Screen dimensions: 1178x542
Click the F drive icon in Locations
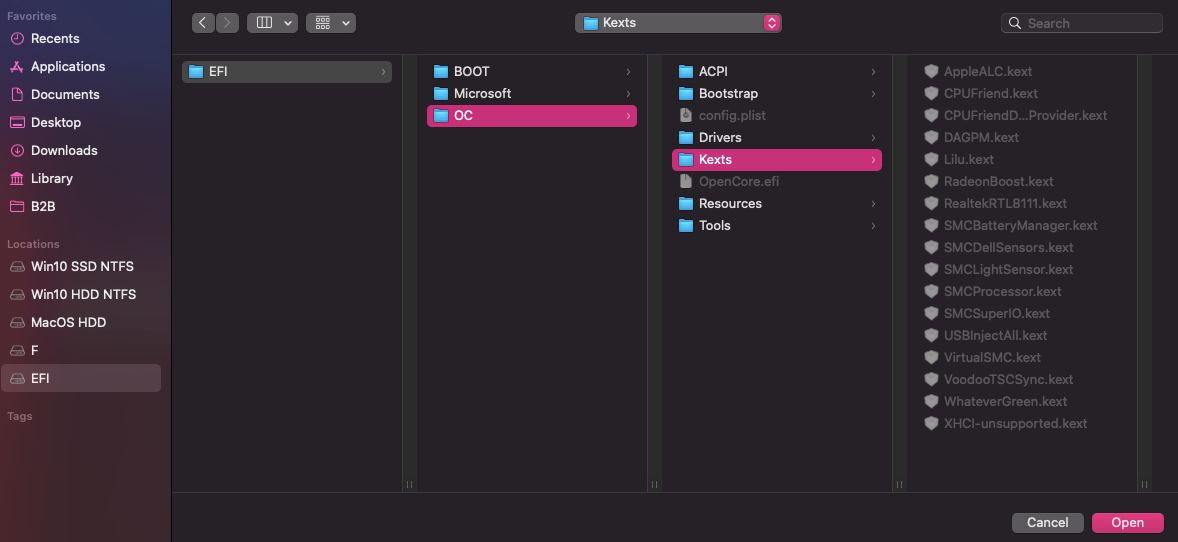tap(17, 350)
